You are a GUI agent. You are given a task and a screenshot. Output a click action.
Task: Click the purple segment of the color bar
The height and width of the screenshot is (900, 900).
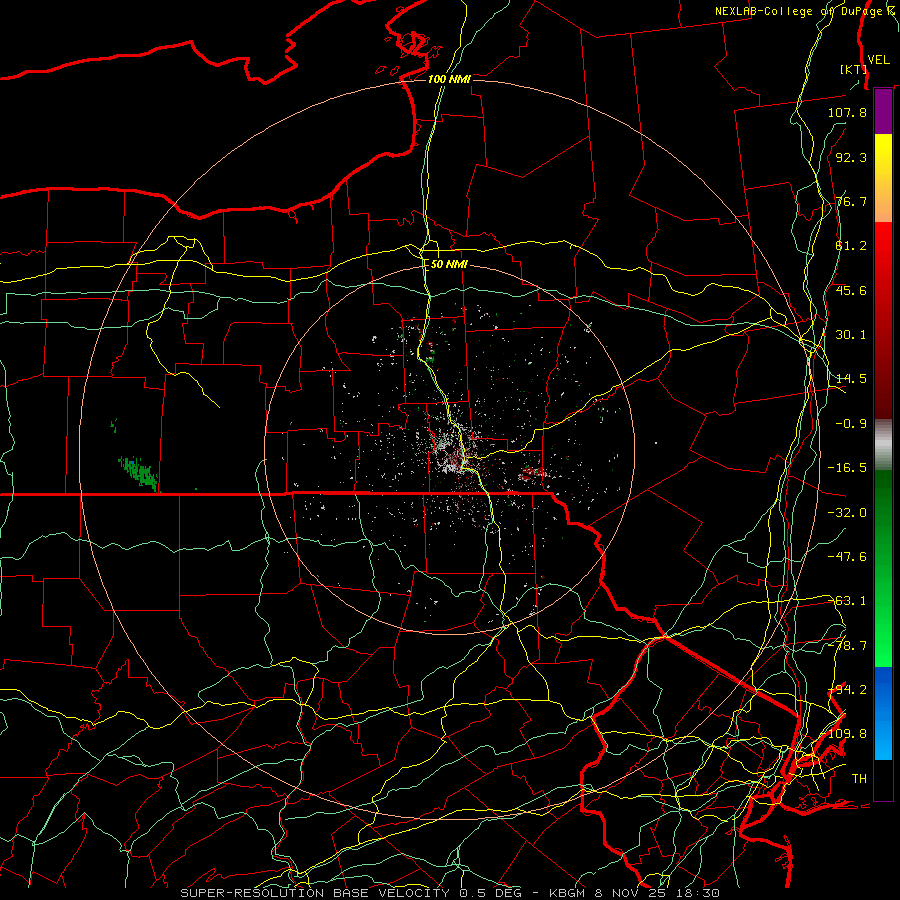click(883, 112)
